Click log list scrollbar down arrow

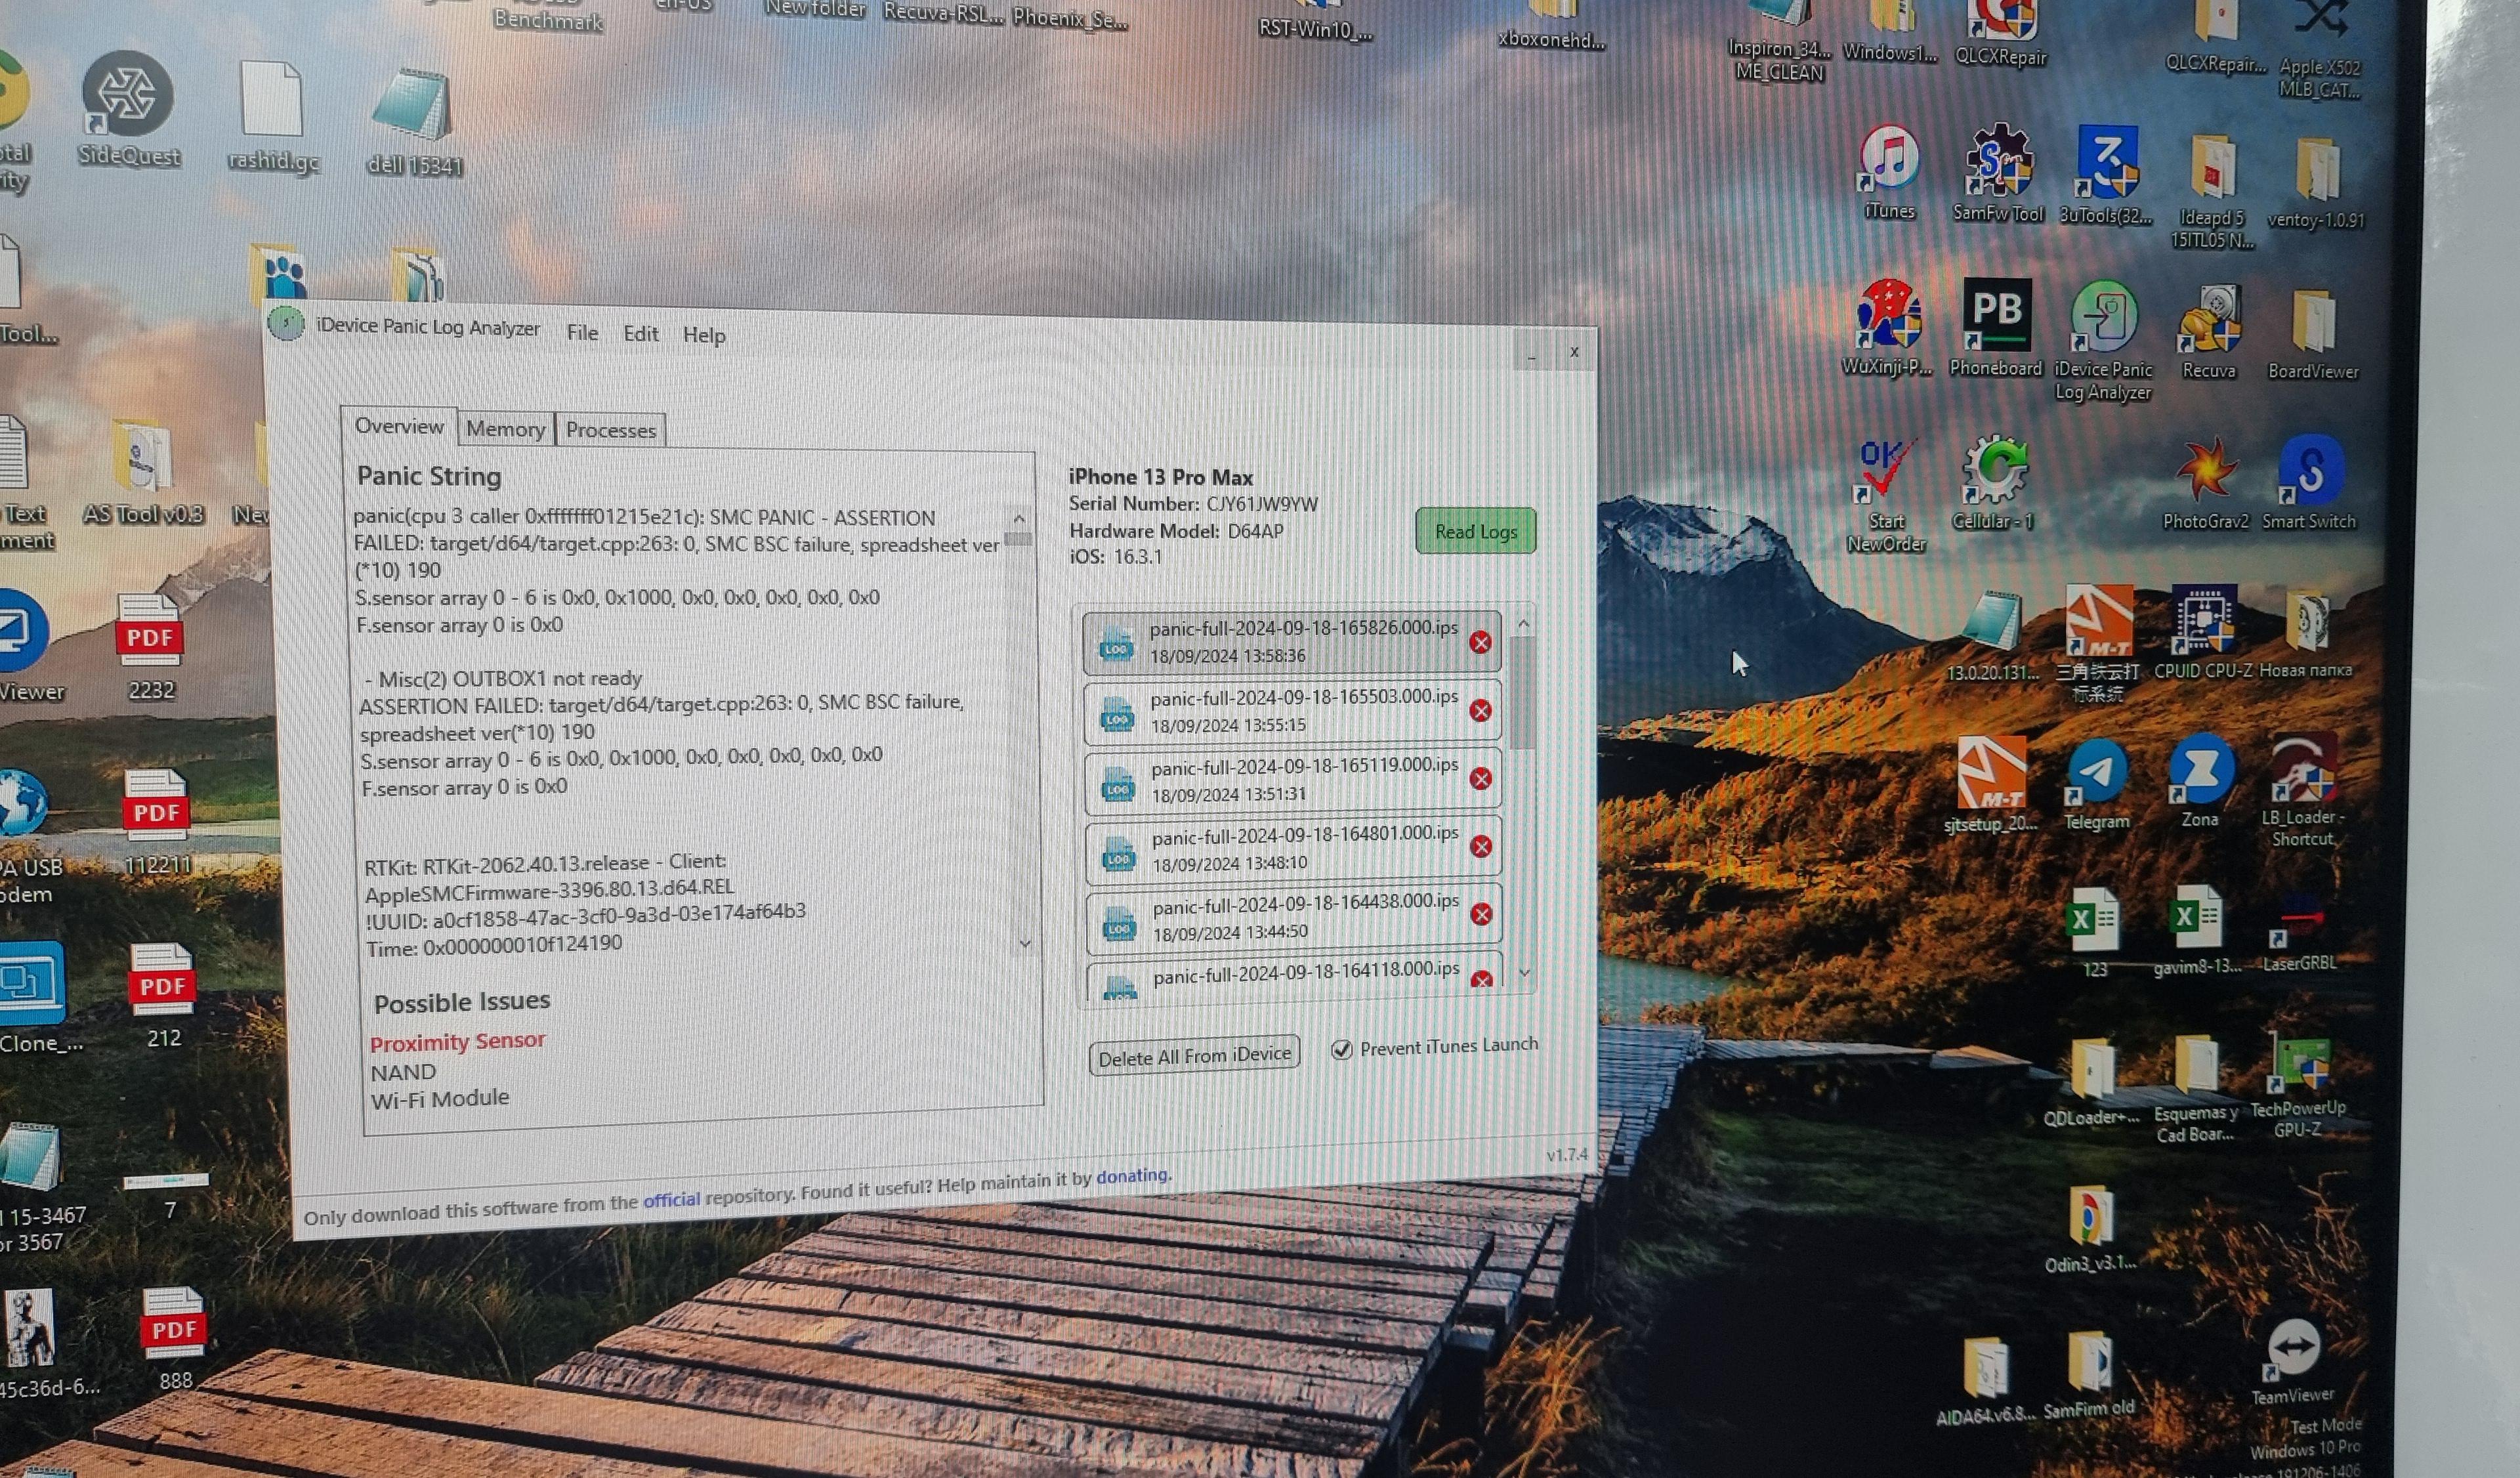1524,972
